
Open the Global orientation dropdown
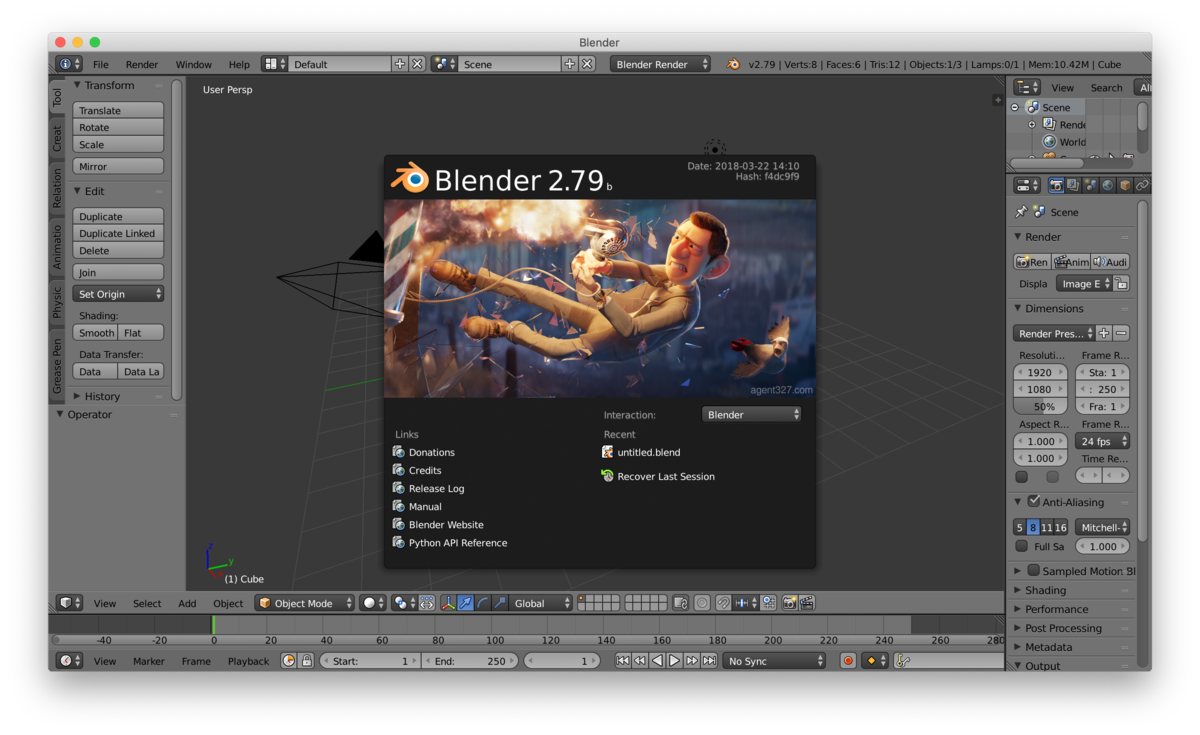pos(541,603)
